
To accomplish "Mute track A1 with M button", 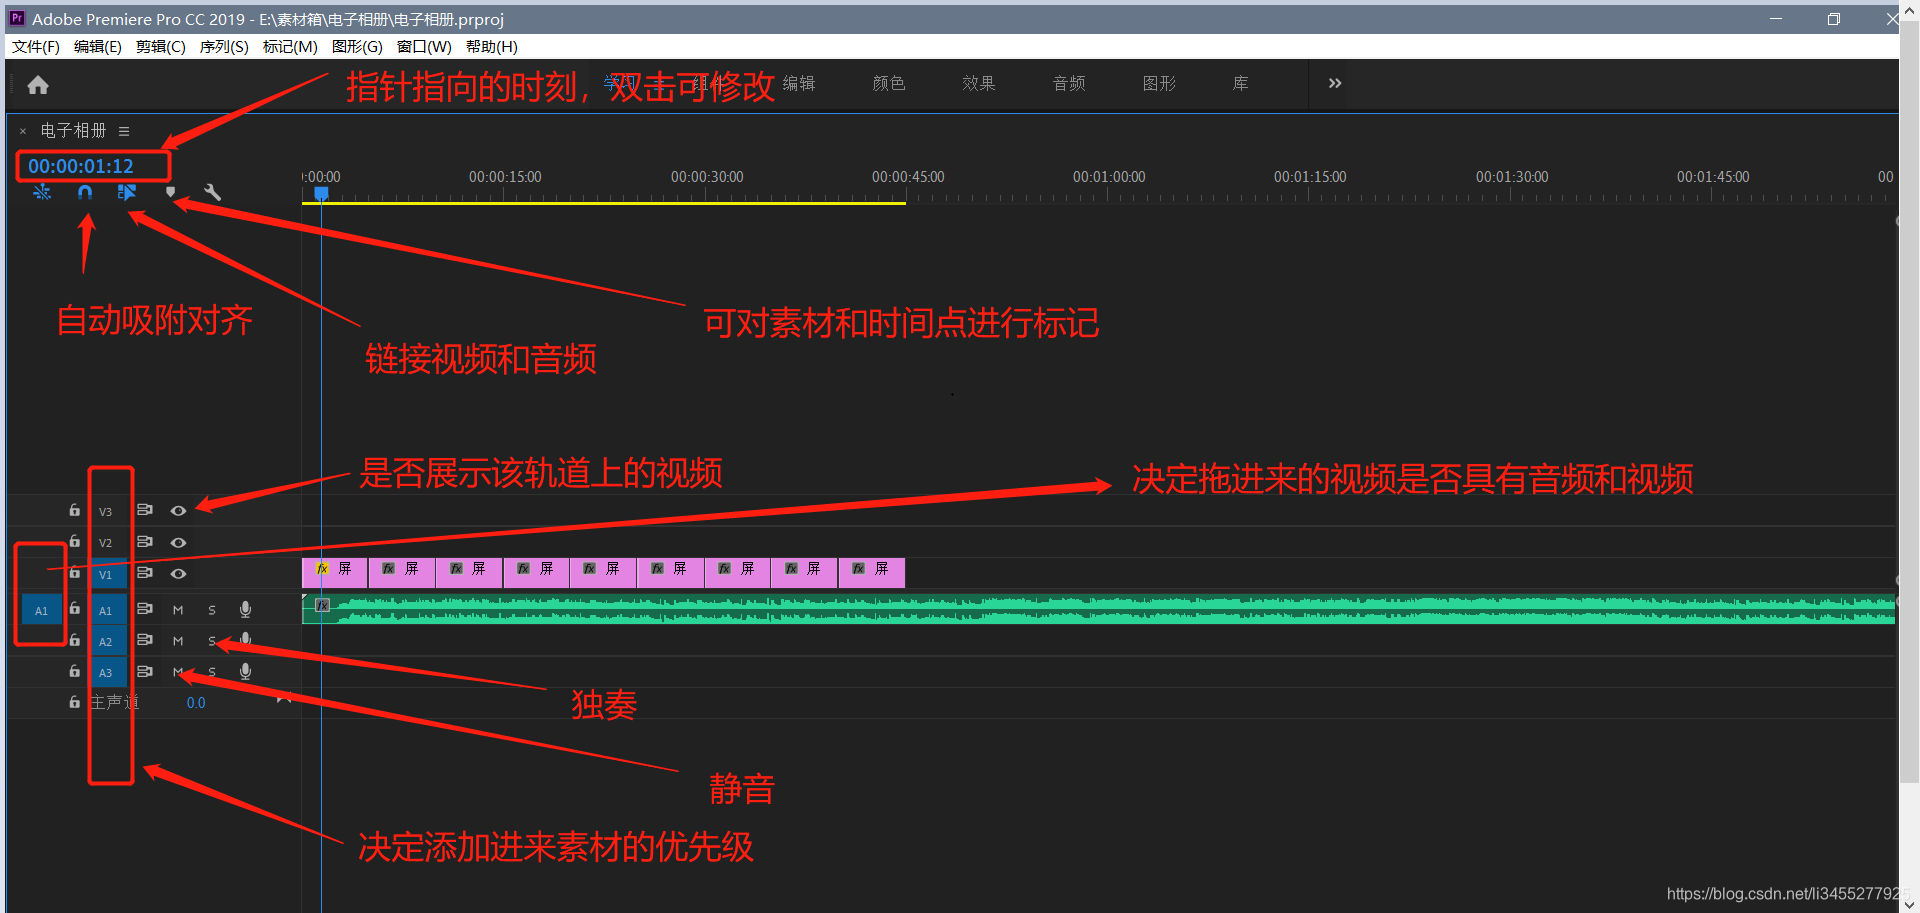I will (178, 610).
